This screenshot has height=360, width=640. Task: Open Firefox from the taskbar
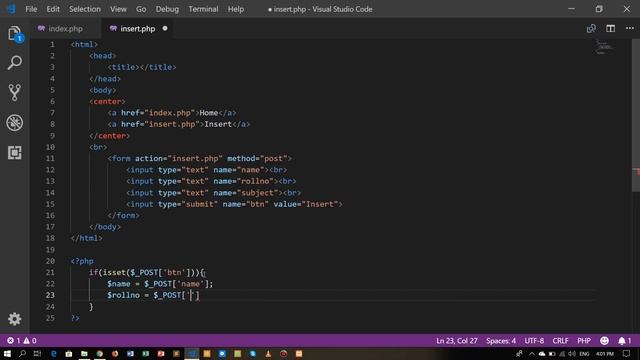click(x=115, y=354)
